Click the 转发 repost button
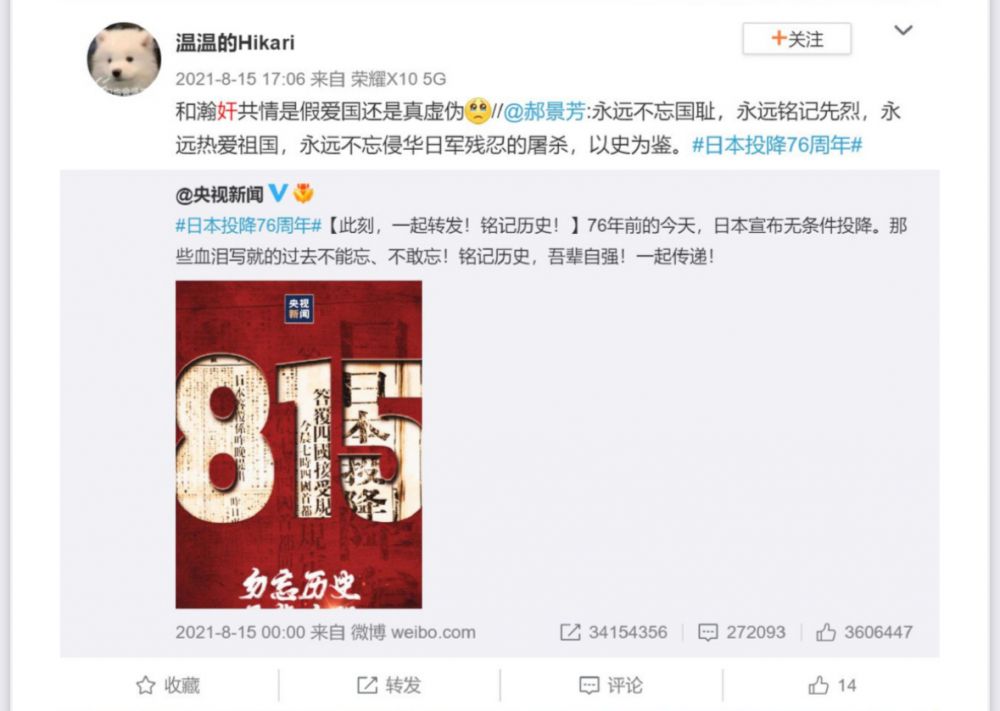The image size is (1000, 711). pyautogui.click(x=389, y=685)
